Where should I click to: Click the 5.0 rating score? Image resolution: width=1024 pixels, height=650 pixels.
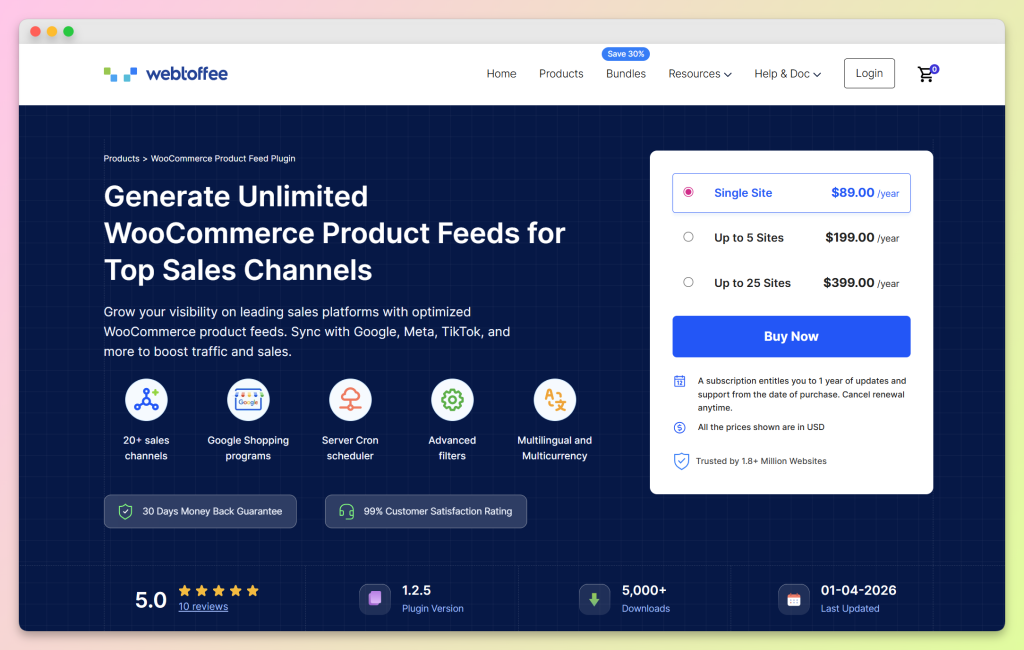click(x=151, y=600)
